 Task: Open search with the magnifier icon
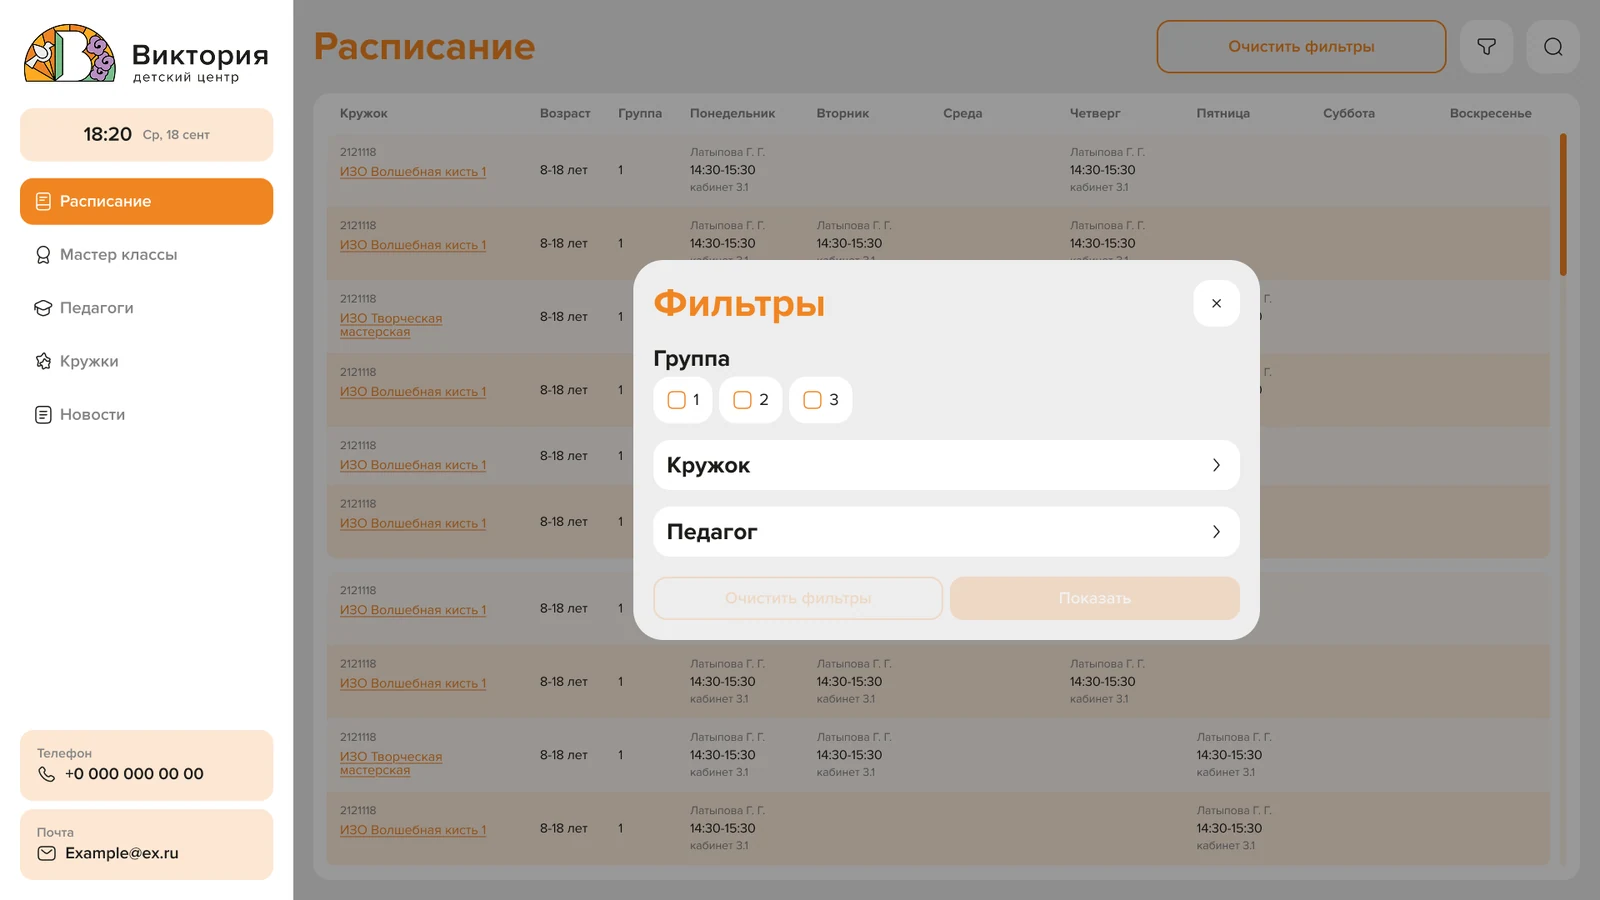tap(1553, 47)
